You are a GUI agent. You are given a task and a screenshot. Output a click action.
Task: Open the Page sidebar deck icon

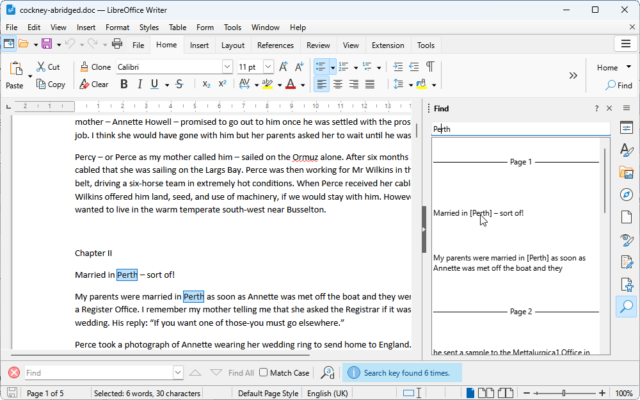[626, 217]
